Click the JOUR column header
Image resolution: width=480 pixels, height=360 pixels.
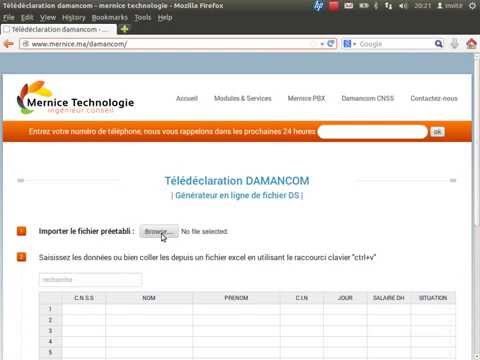345,298
